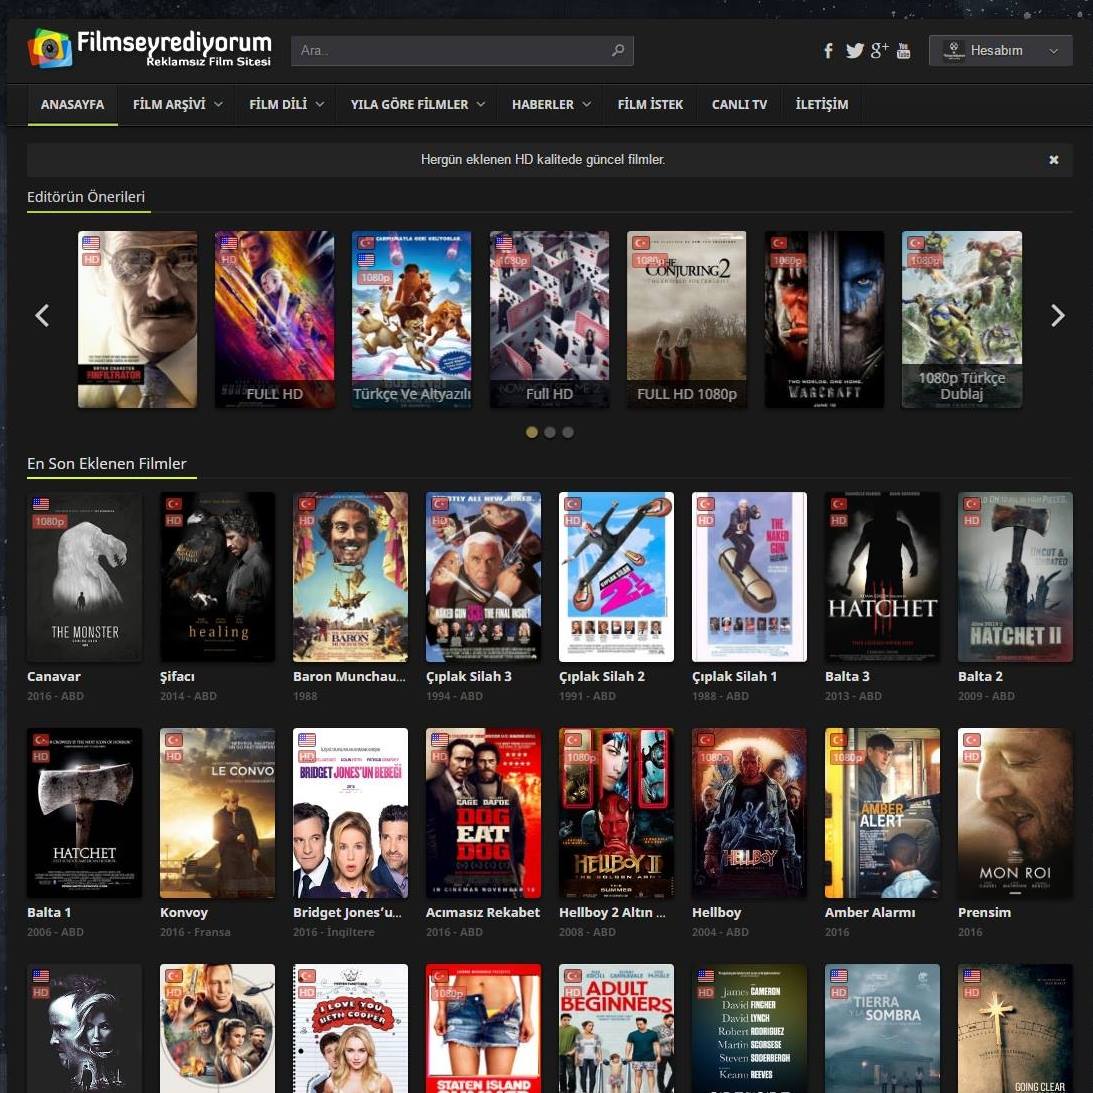Click the Filmseyrediyorum site logo
Viewport: 1093px width, 1093px height.
(149, 48)
